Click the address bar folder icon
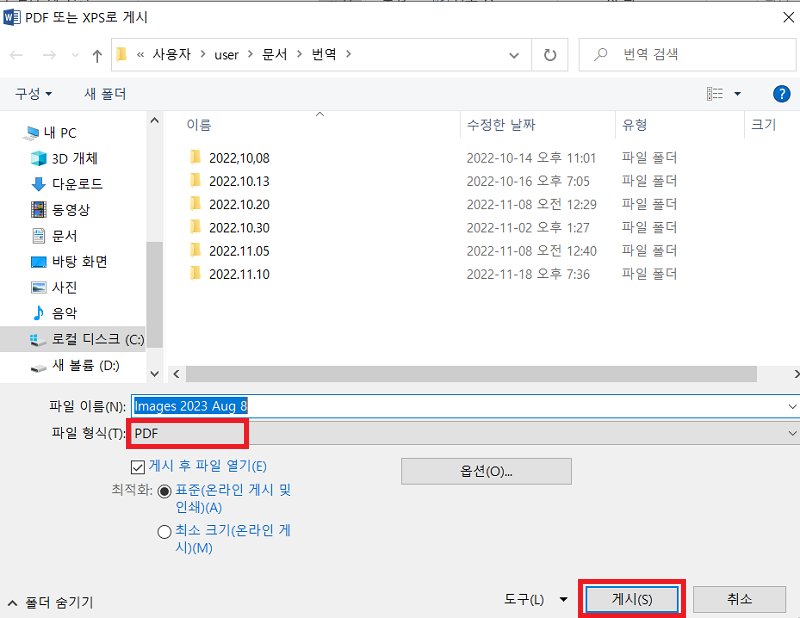The image size is (800, 618). 121,54
